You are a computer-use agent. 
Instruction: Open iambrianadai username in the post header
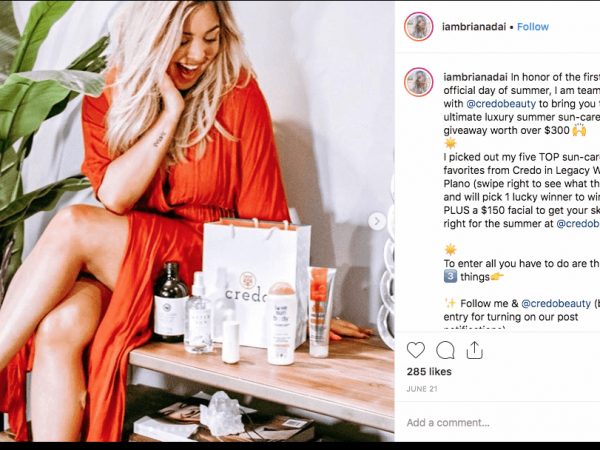pyautogui.click(x=474, y=27)
